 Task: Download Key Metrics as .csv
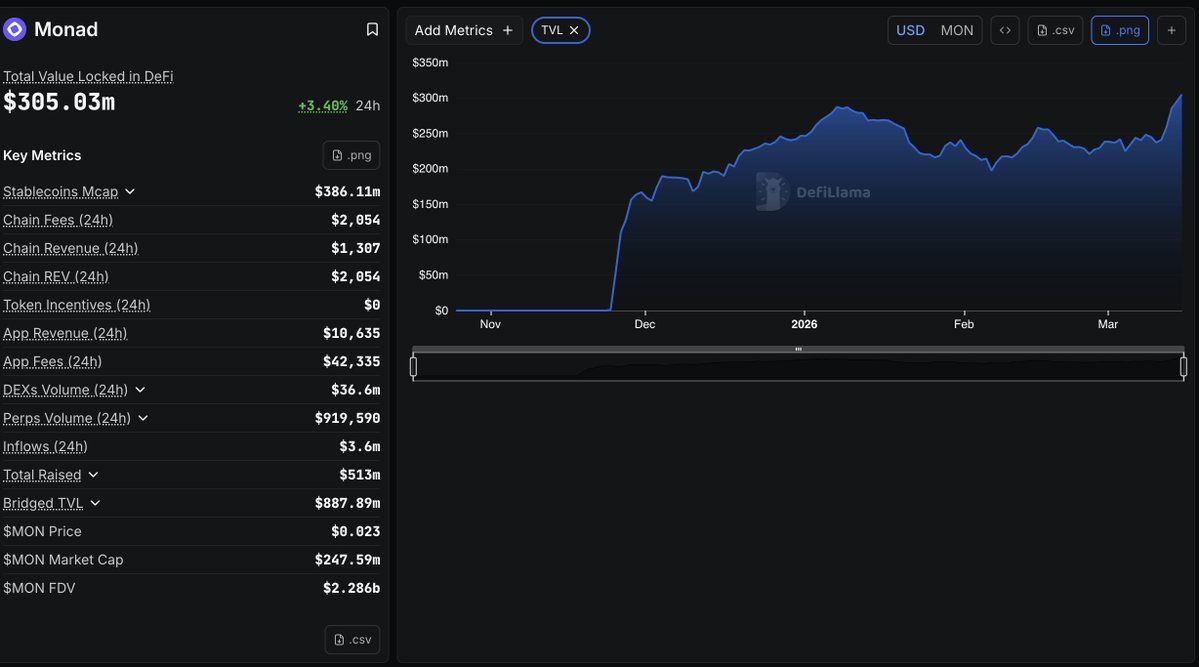click(353, 639)
